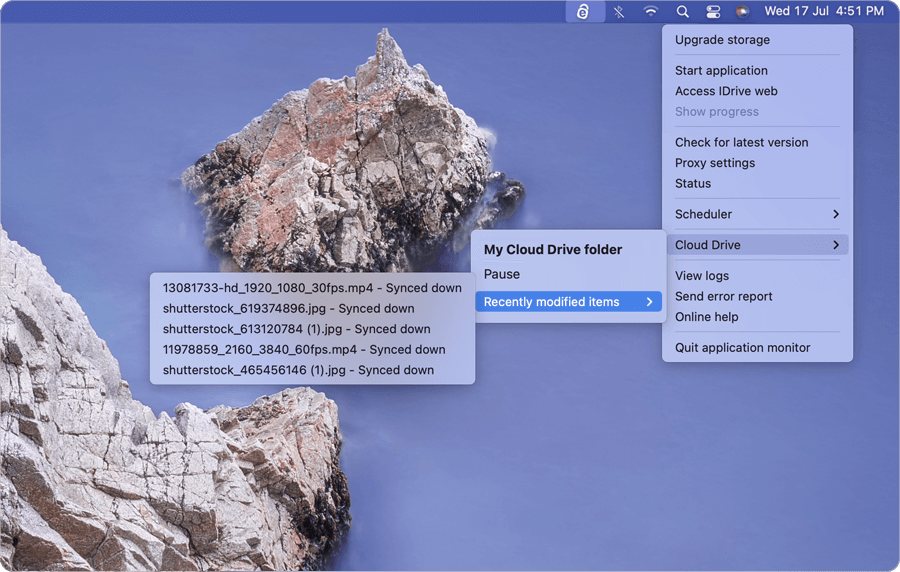
Task: Open the Wi-Fi status icon
Action: 650,11
